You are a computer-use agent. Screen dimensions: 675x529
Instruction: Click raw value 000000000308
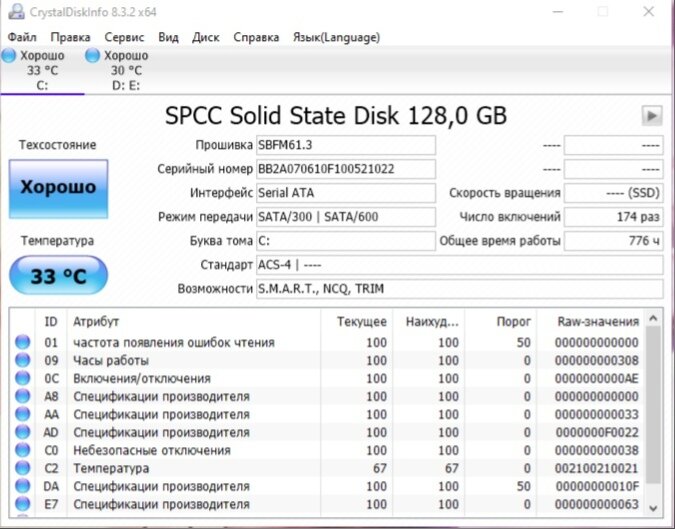coord(596,360)
